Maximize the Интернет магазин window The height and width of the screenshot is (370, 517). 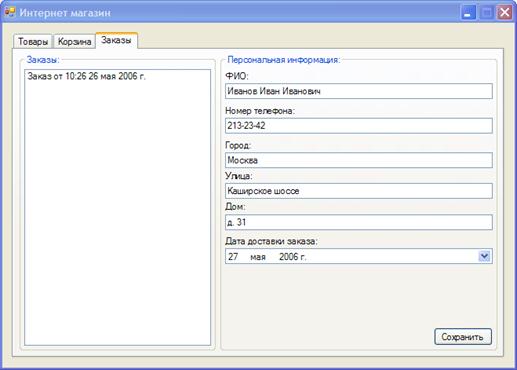click(x=487, y=13)
